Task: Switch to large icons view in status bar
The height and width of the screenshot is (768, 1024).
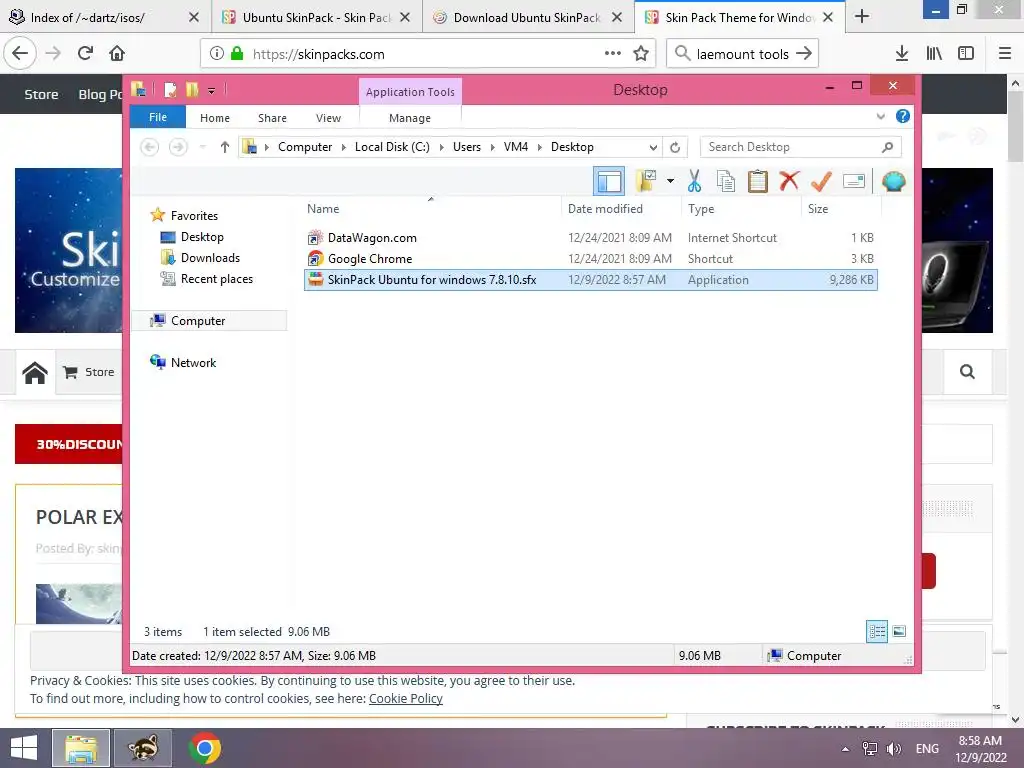Action: coord(899,632)
